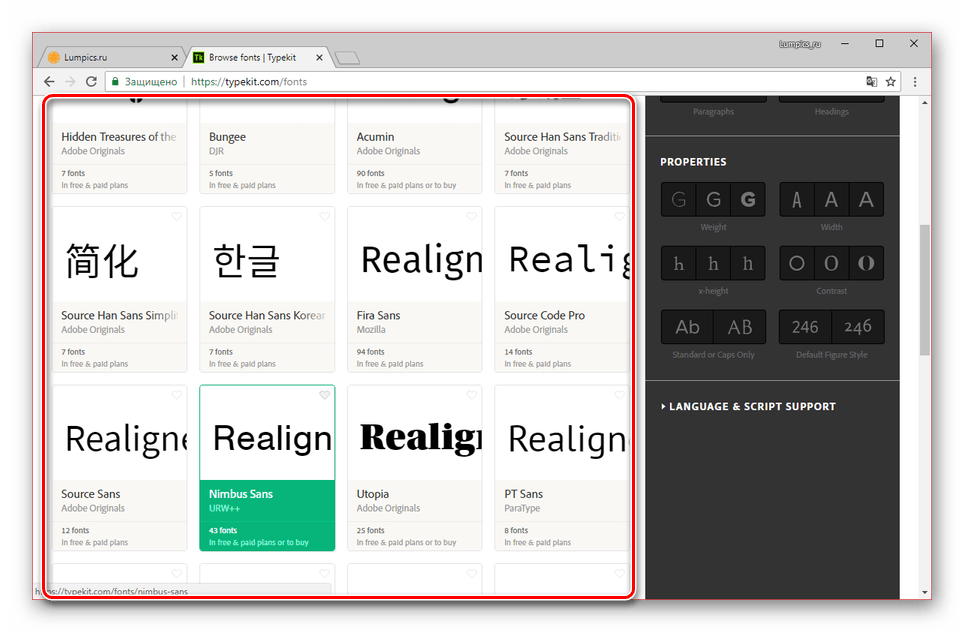Image resolution: width=964 pixels, height=632 pixels.
Task: Choose standard 'Ab' capitalization filter
Action: click(687, 327)
